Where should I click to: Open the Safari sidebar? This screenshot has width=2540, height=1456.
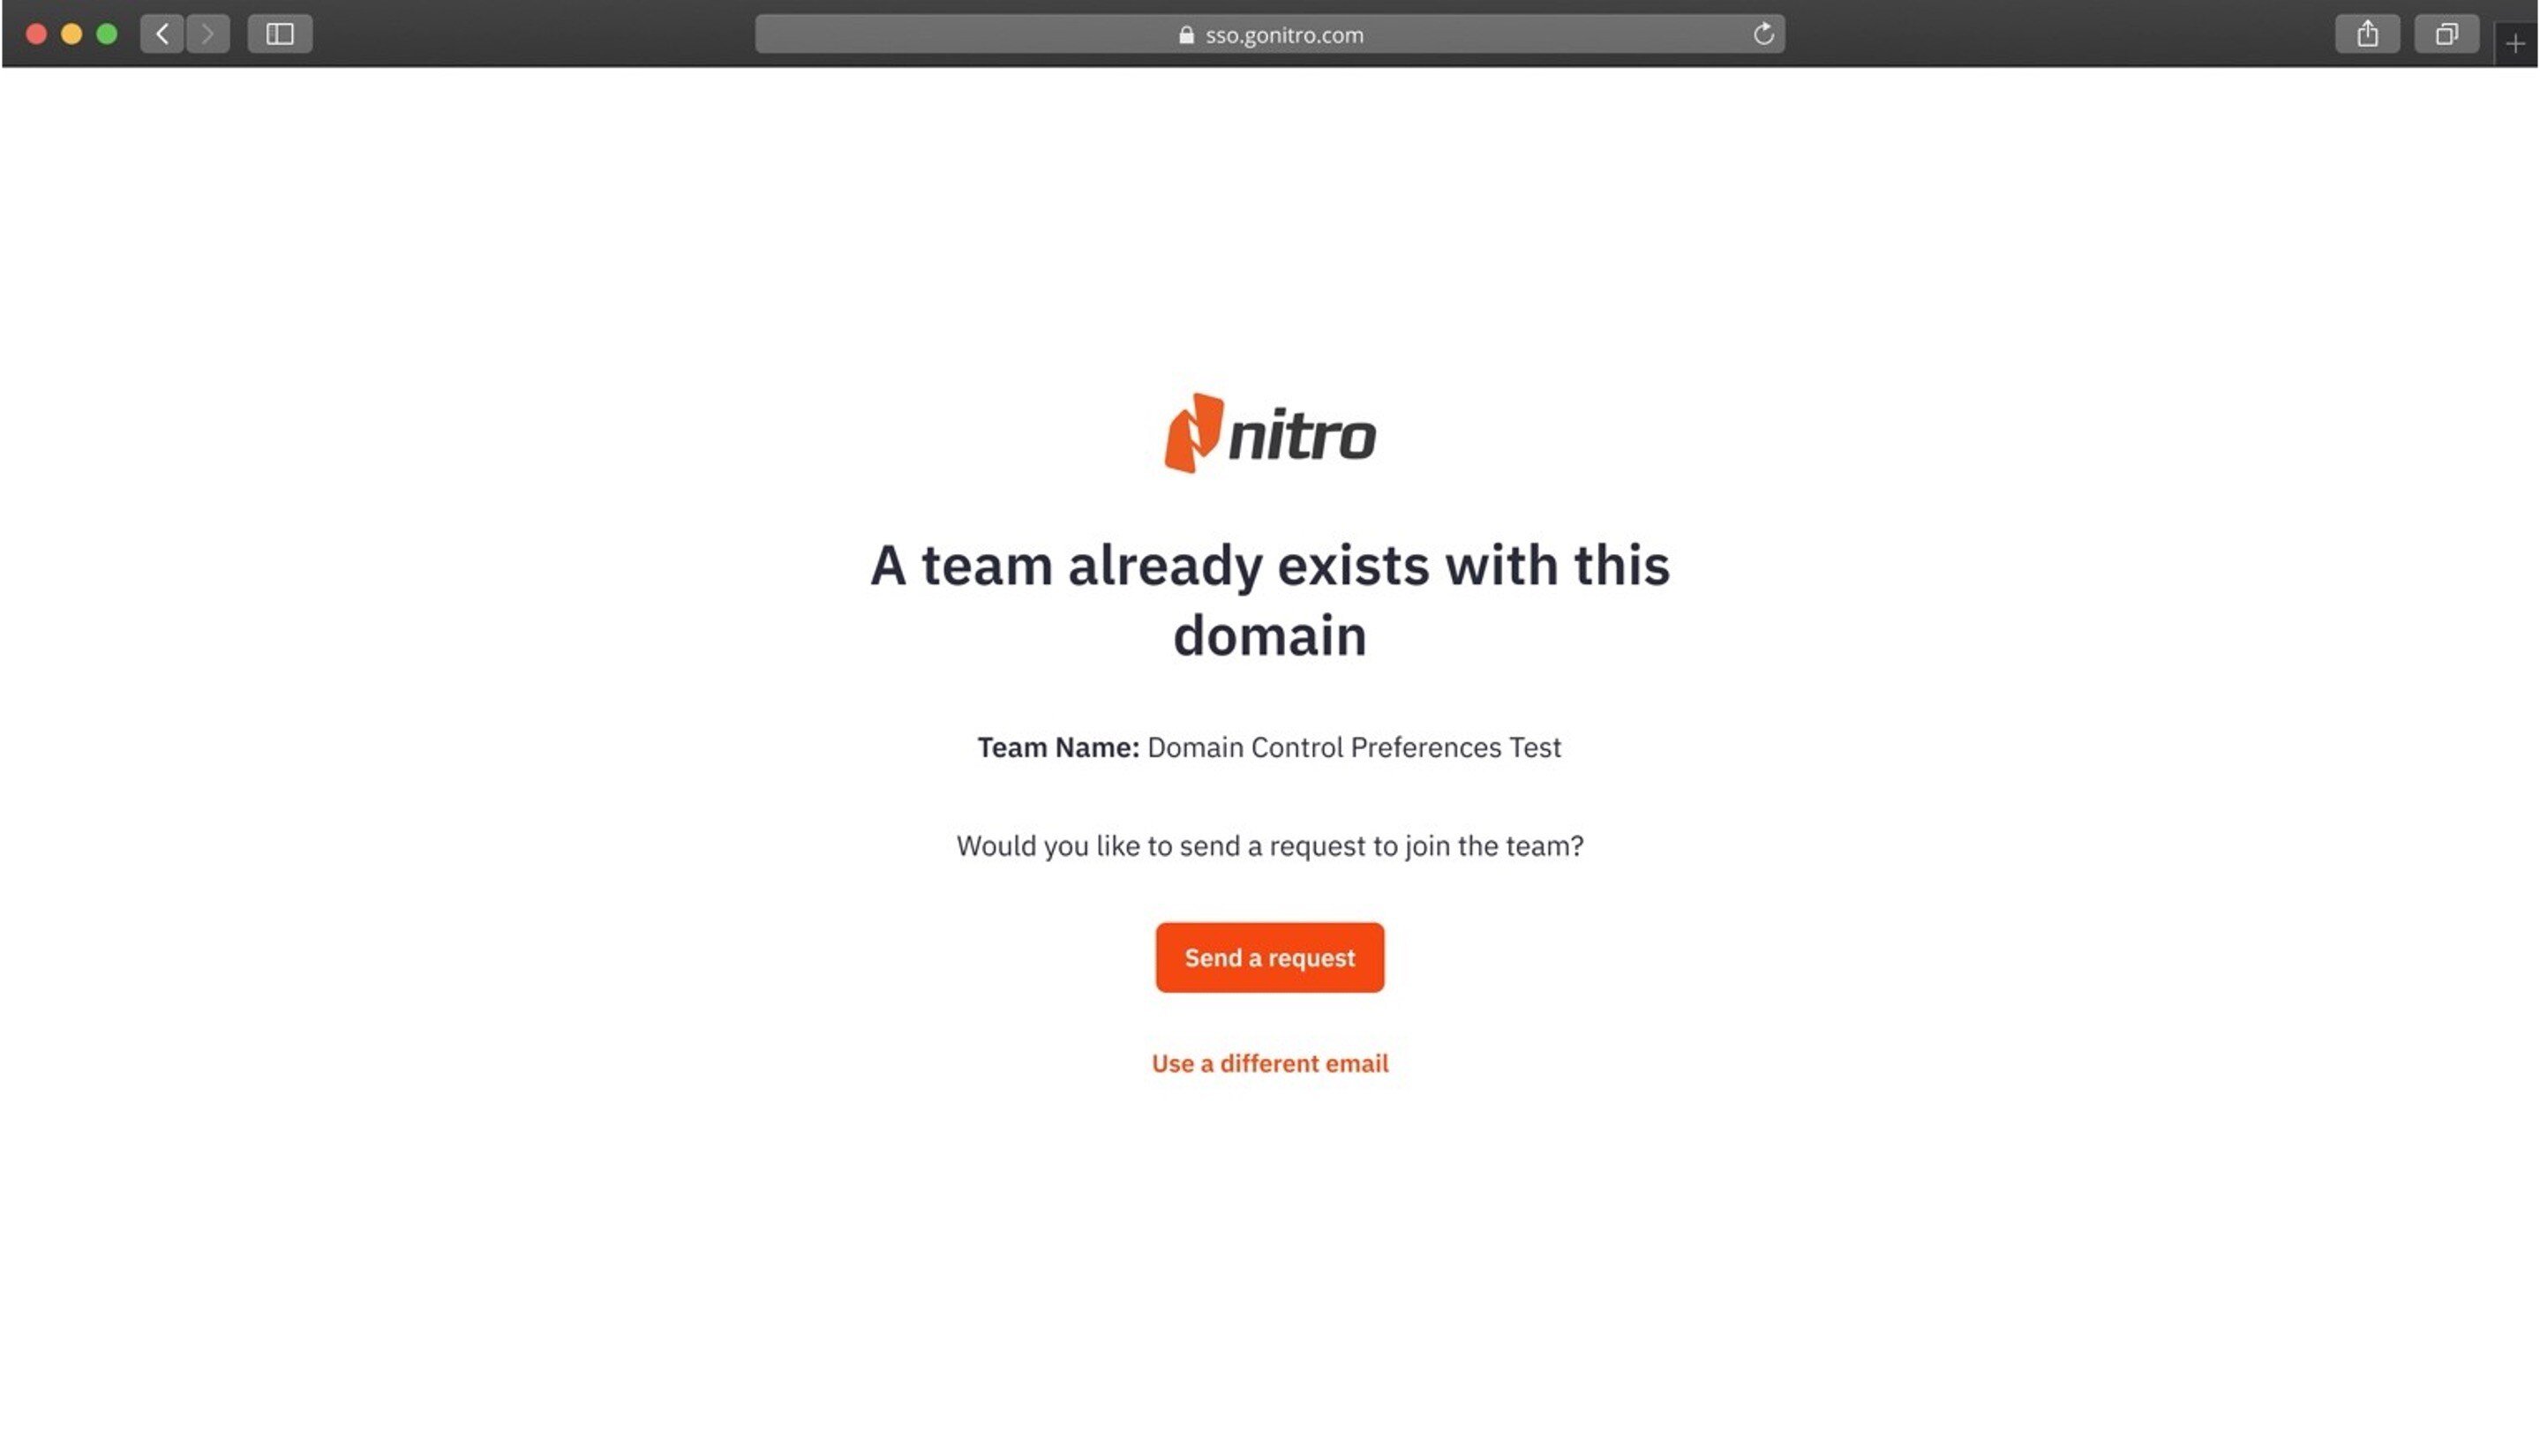[x=280, y=33]
